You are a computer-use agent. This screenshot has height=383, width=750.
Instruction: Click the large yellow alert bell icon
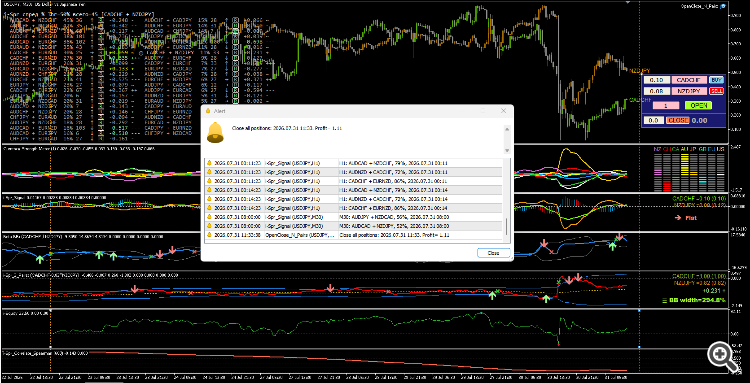point(215,132)
